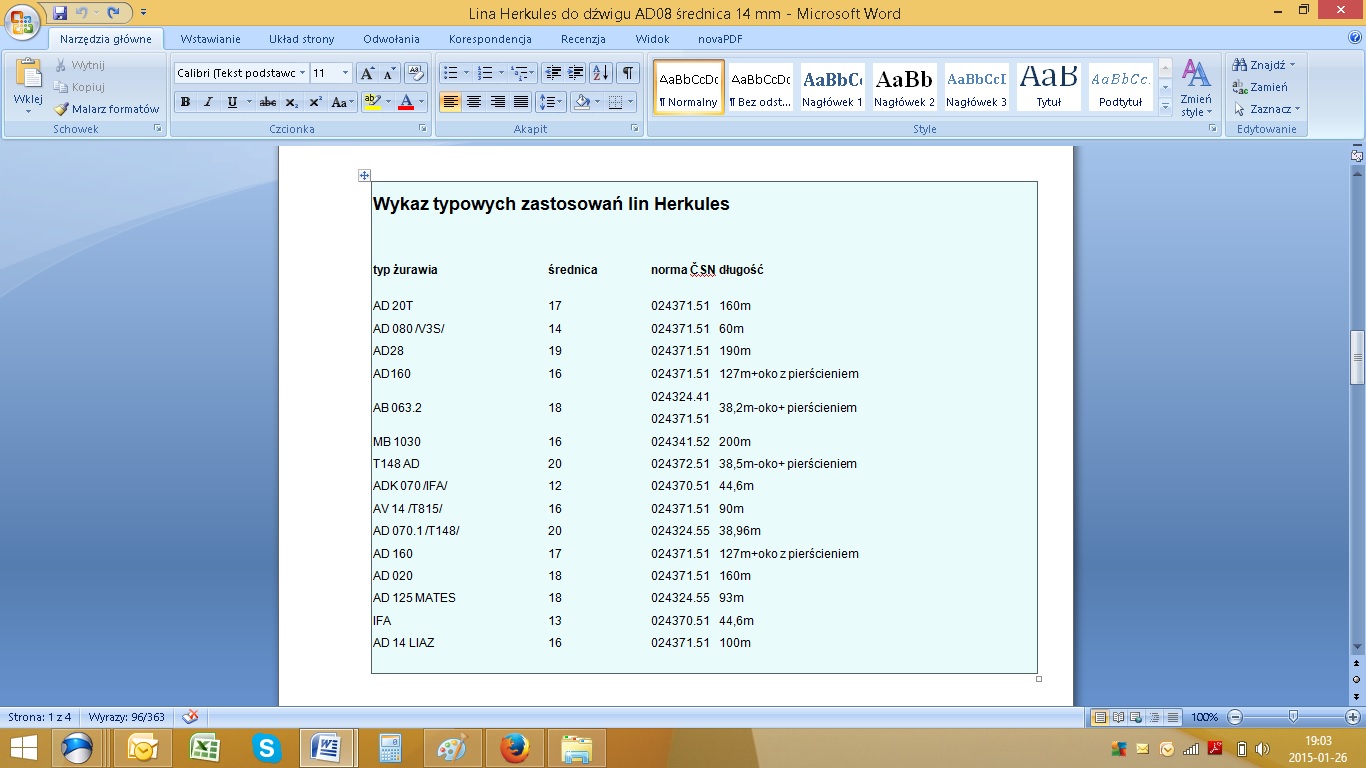1366x768 pixels.
Task: Open Help with the question mark icon
Action: 1355,38
